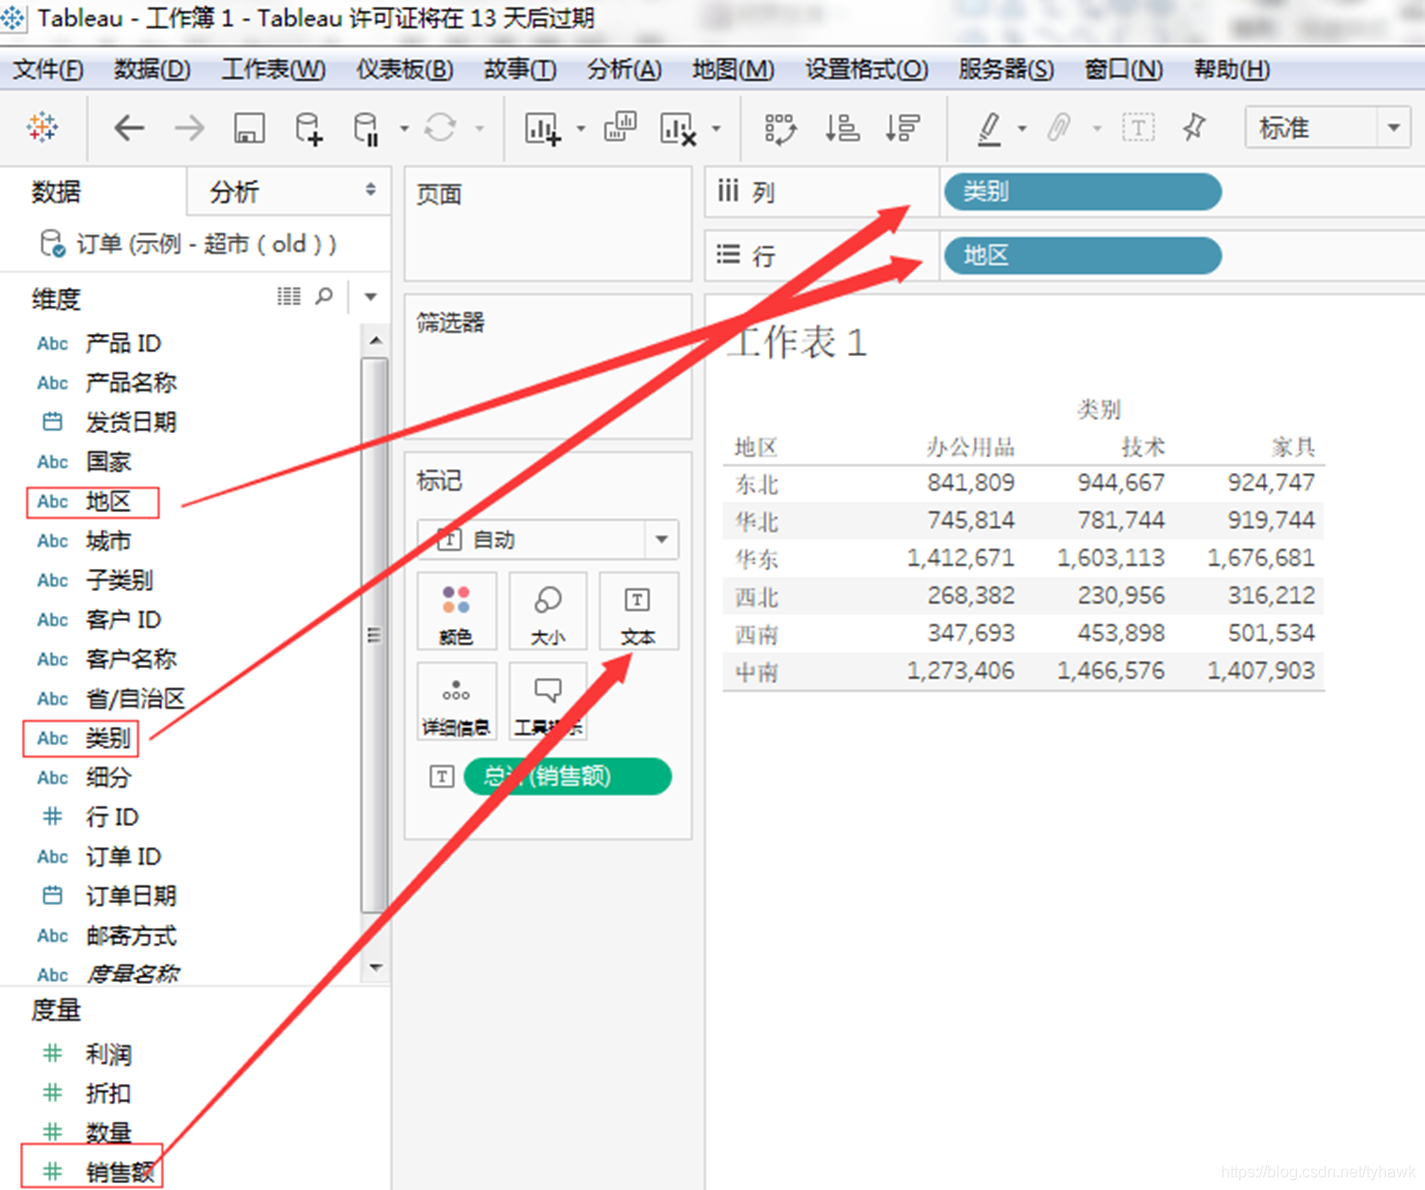Image resolution: width=1425 pixels, height=1190 pixels.
Task: Open the dimensions pane dropdown arrow
Action: coord(371,297)
